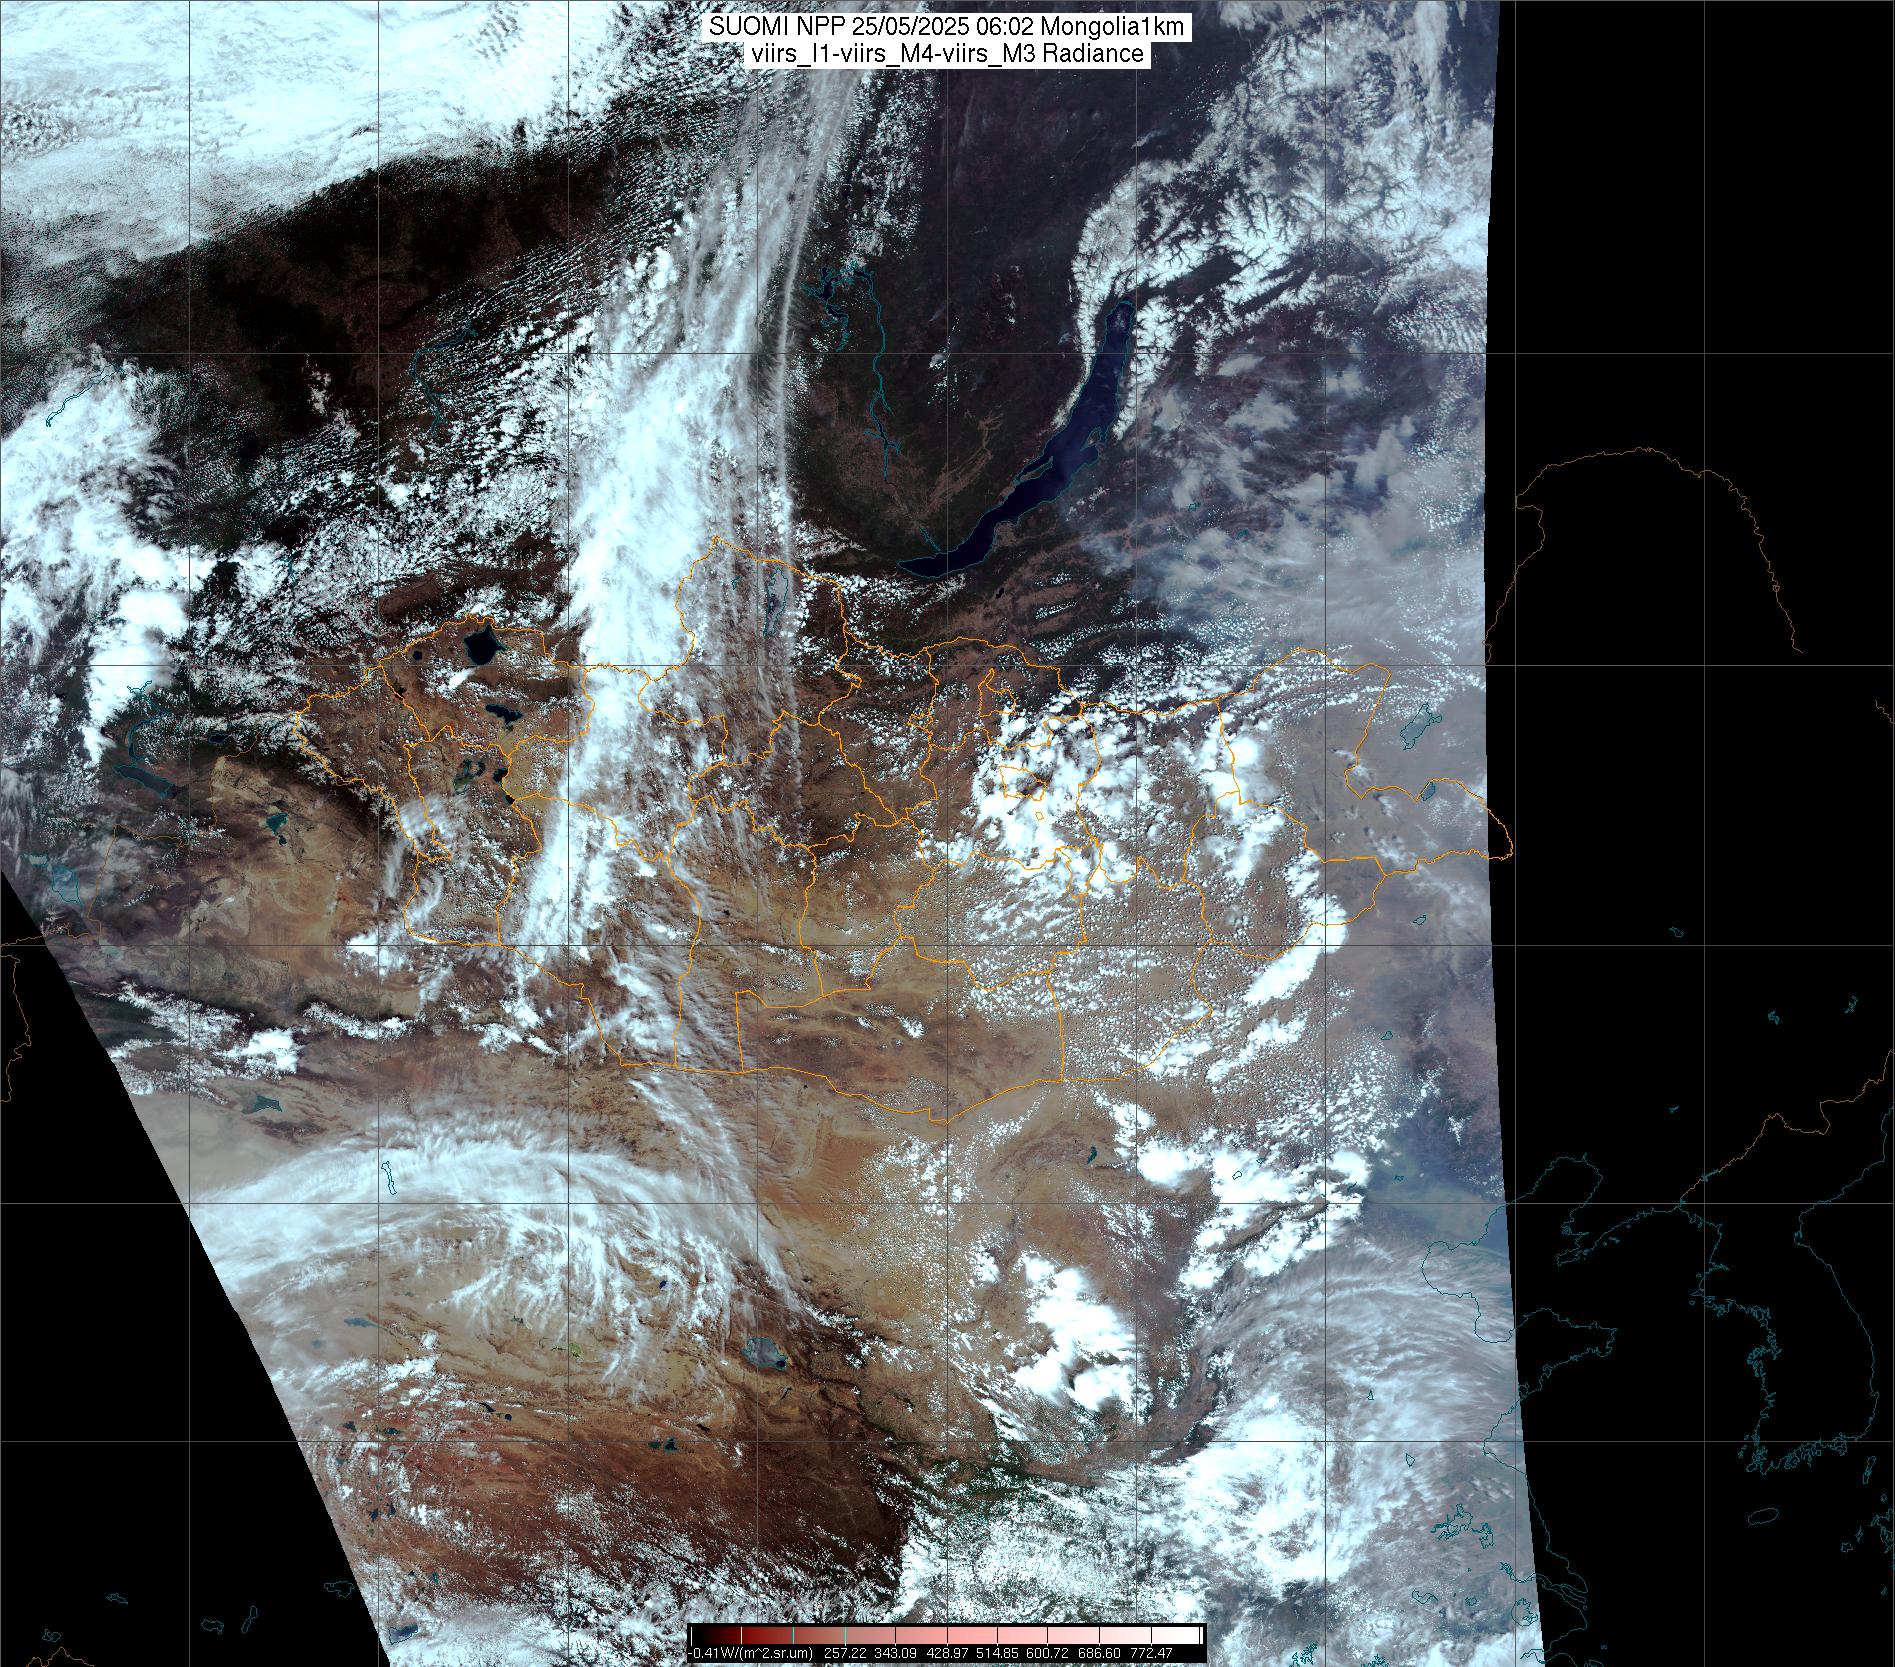Click the '257.22' scale value
This screenshot has width=1895, height=1667.
[x=845, y=1653]
